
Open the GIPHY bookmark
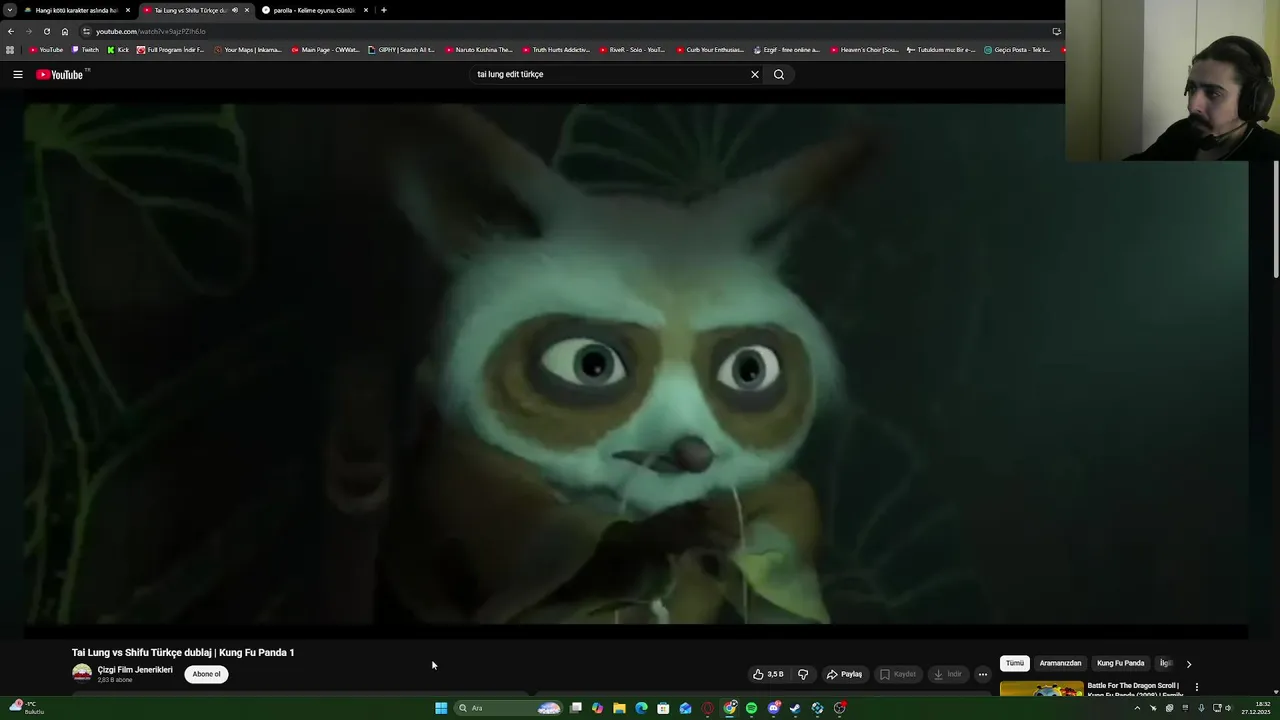coord(401,49)
